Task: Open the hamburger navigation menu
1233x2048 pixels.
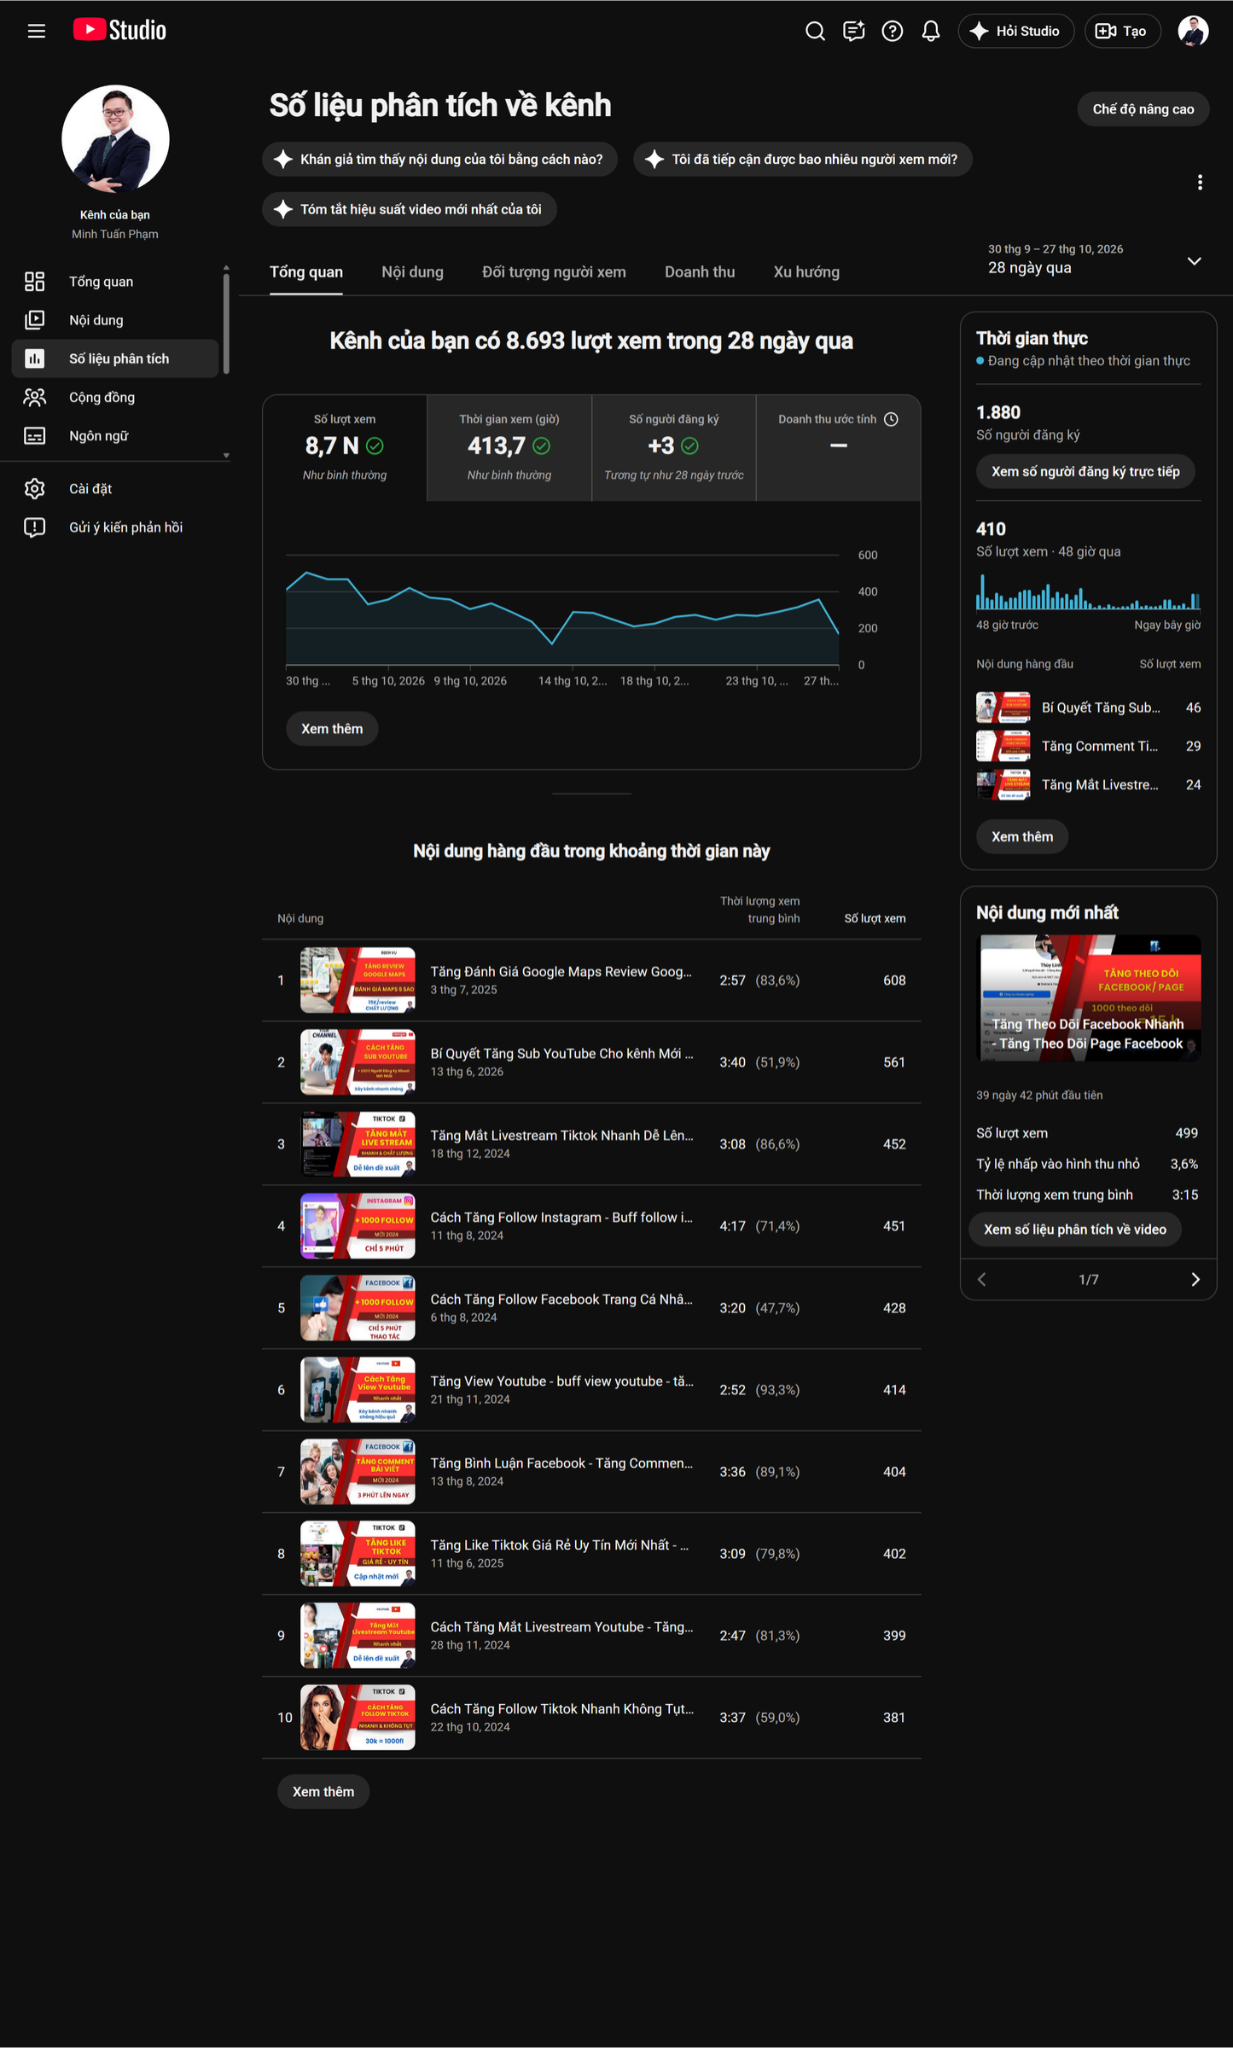Action: [x=36, y=31]
